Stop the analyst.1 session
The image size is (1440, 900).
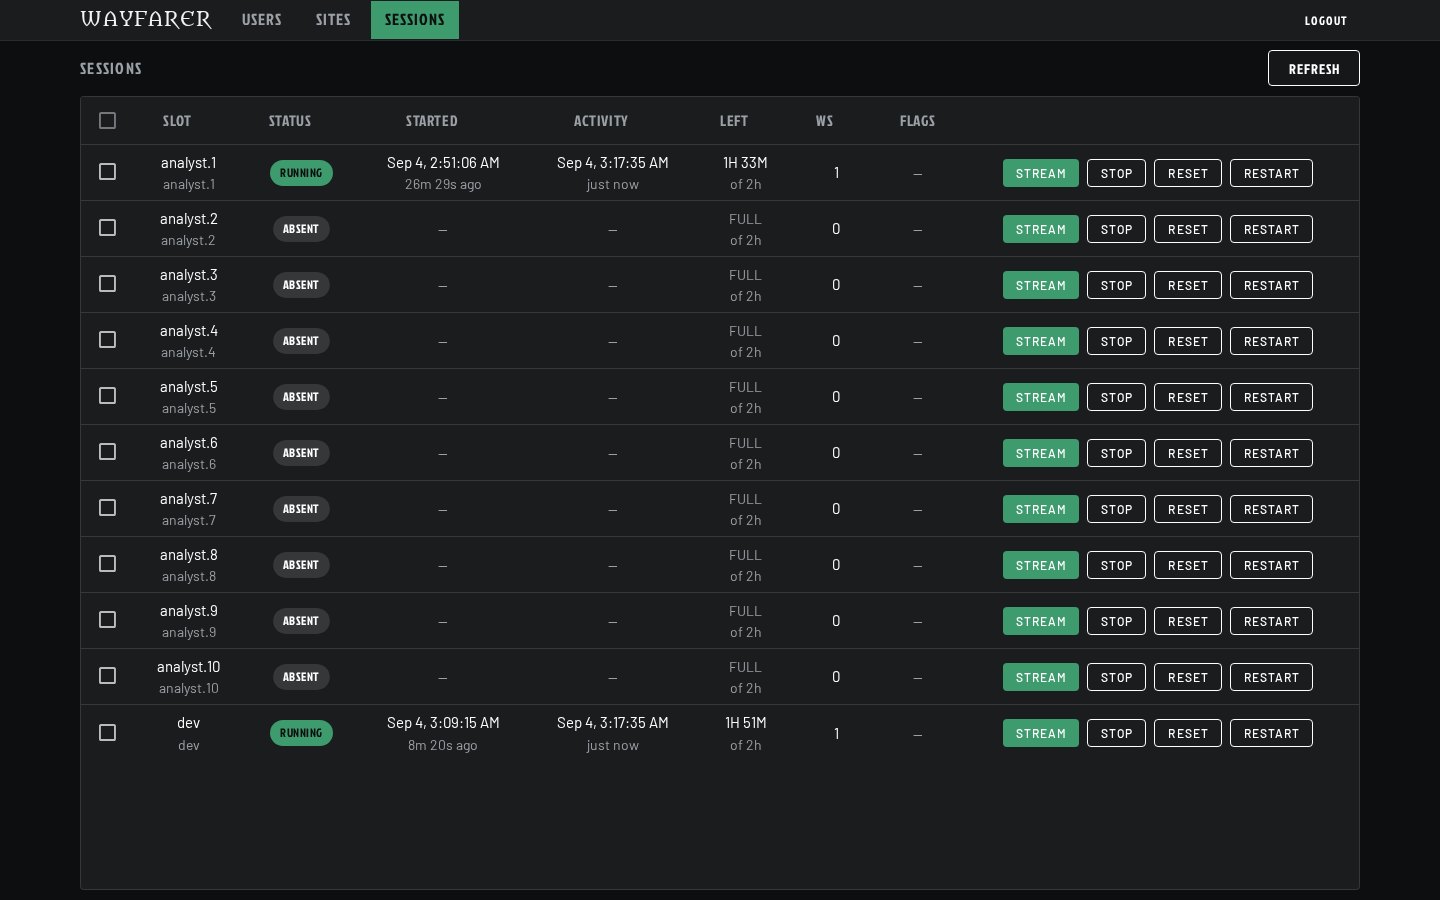[x=1116, y=173]
